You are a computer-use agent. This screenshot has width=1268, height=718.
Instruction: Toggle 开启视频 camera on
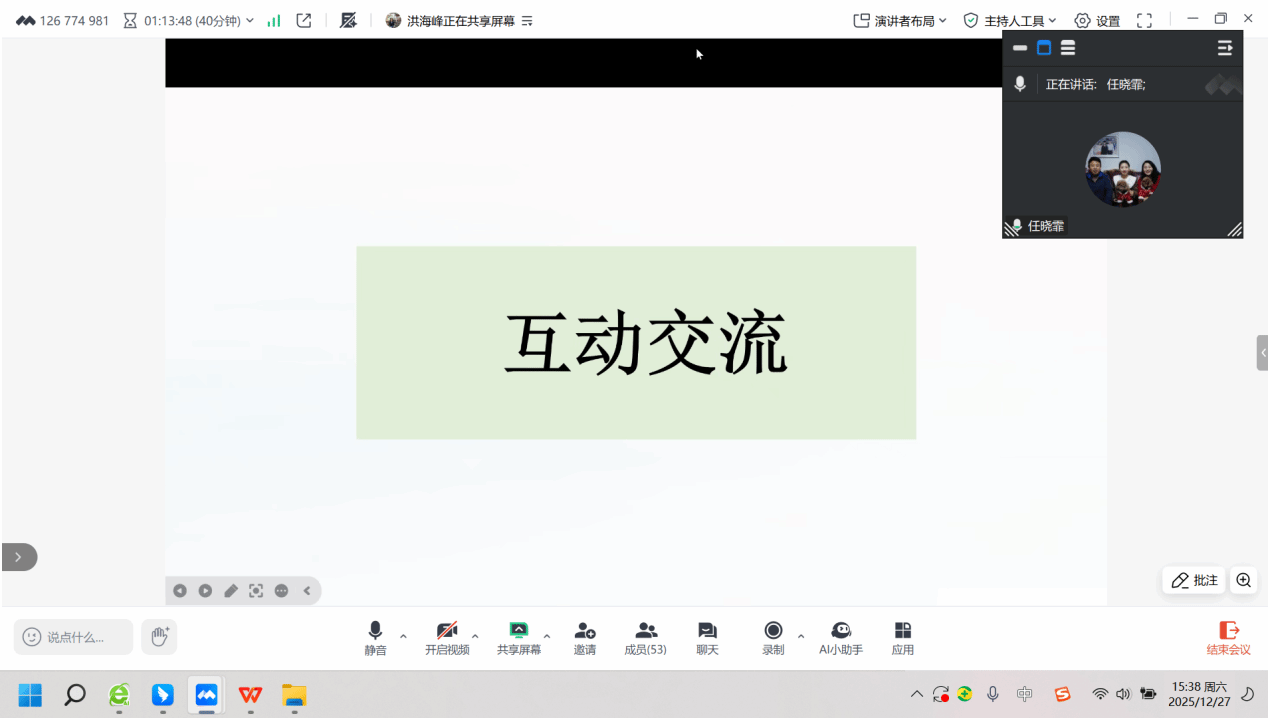tap(446, 636)
